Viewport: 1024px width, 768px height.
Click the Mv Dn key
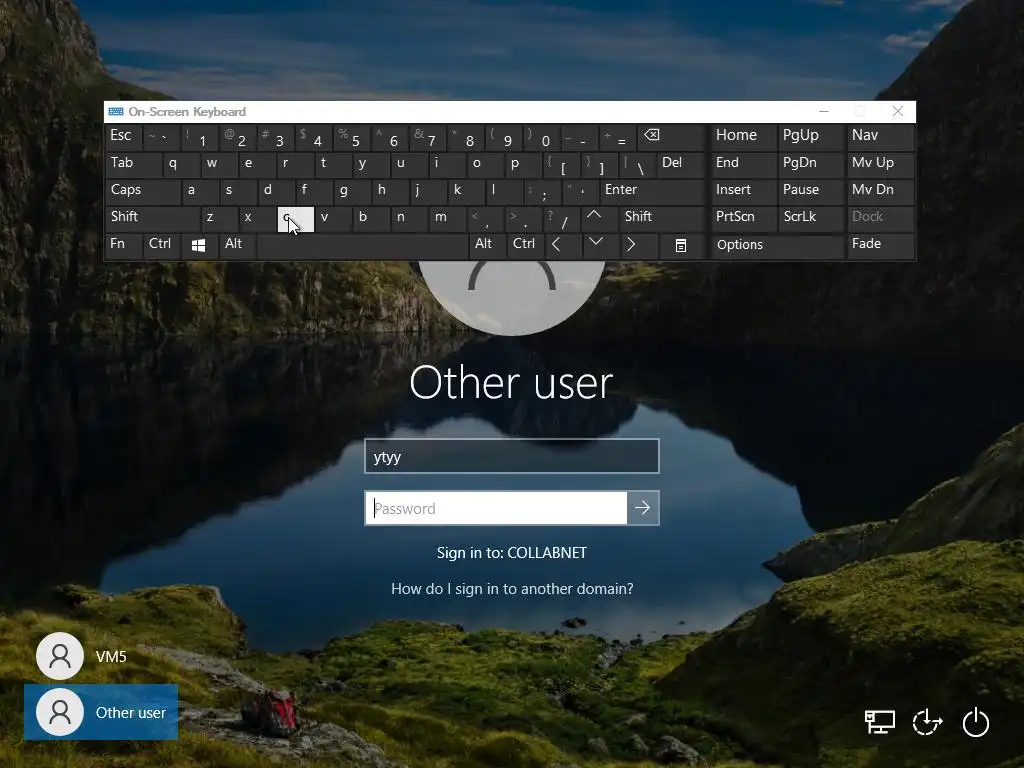point(880,191)
